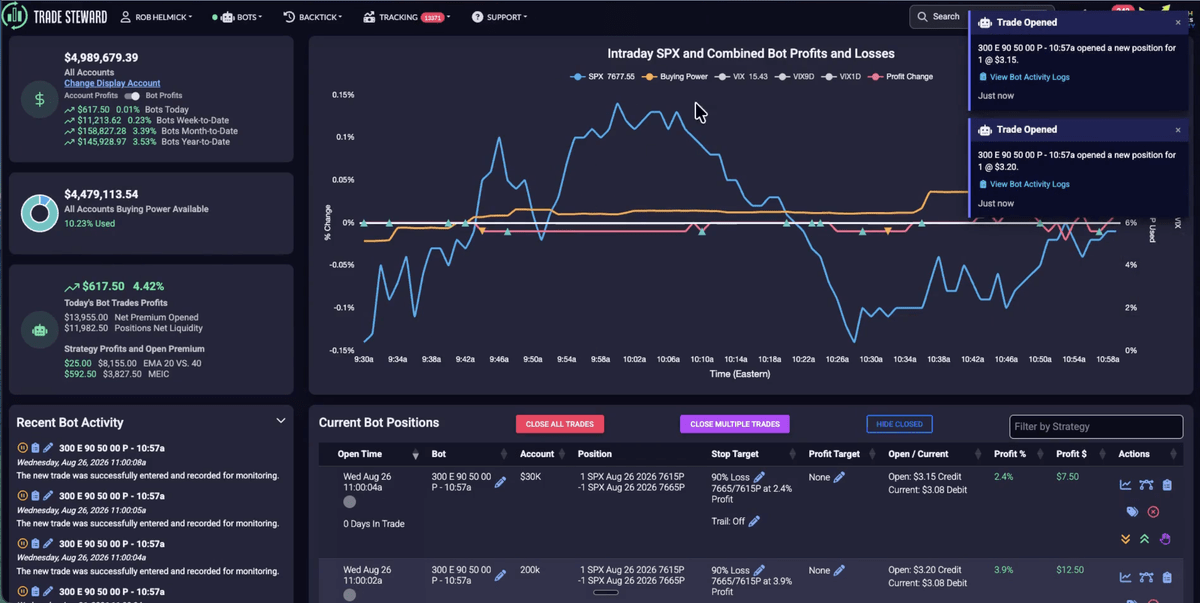Sort positions by Profit % column
Image resolution: width=1200 pixels, height=603 pixels.
pyautogui.click(x=1011, y=454)
